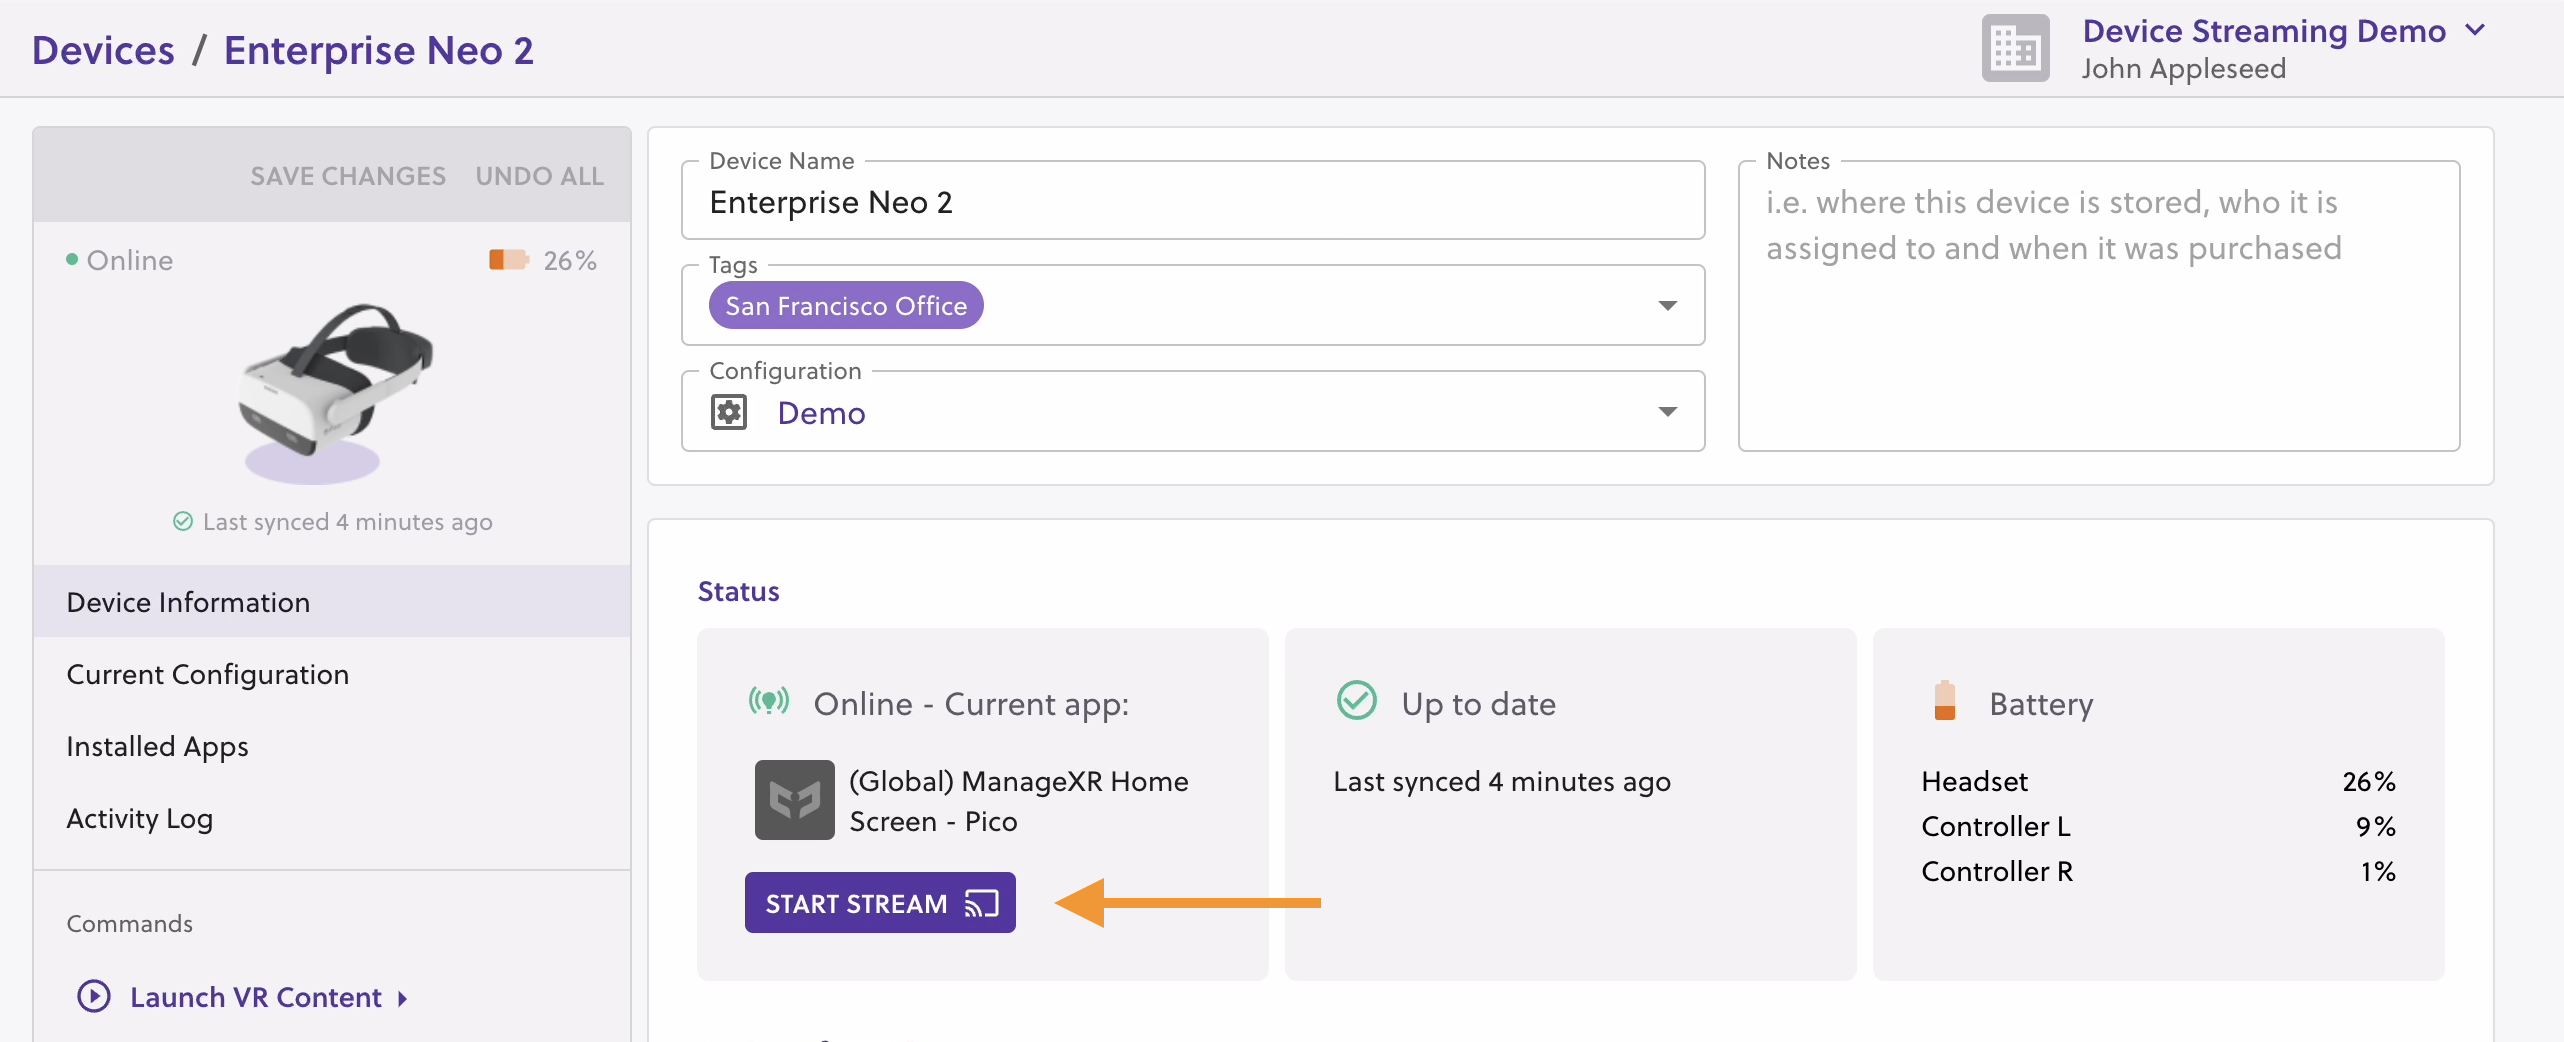Edit the Device Name field

click(x=1192, y=202)
